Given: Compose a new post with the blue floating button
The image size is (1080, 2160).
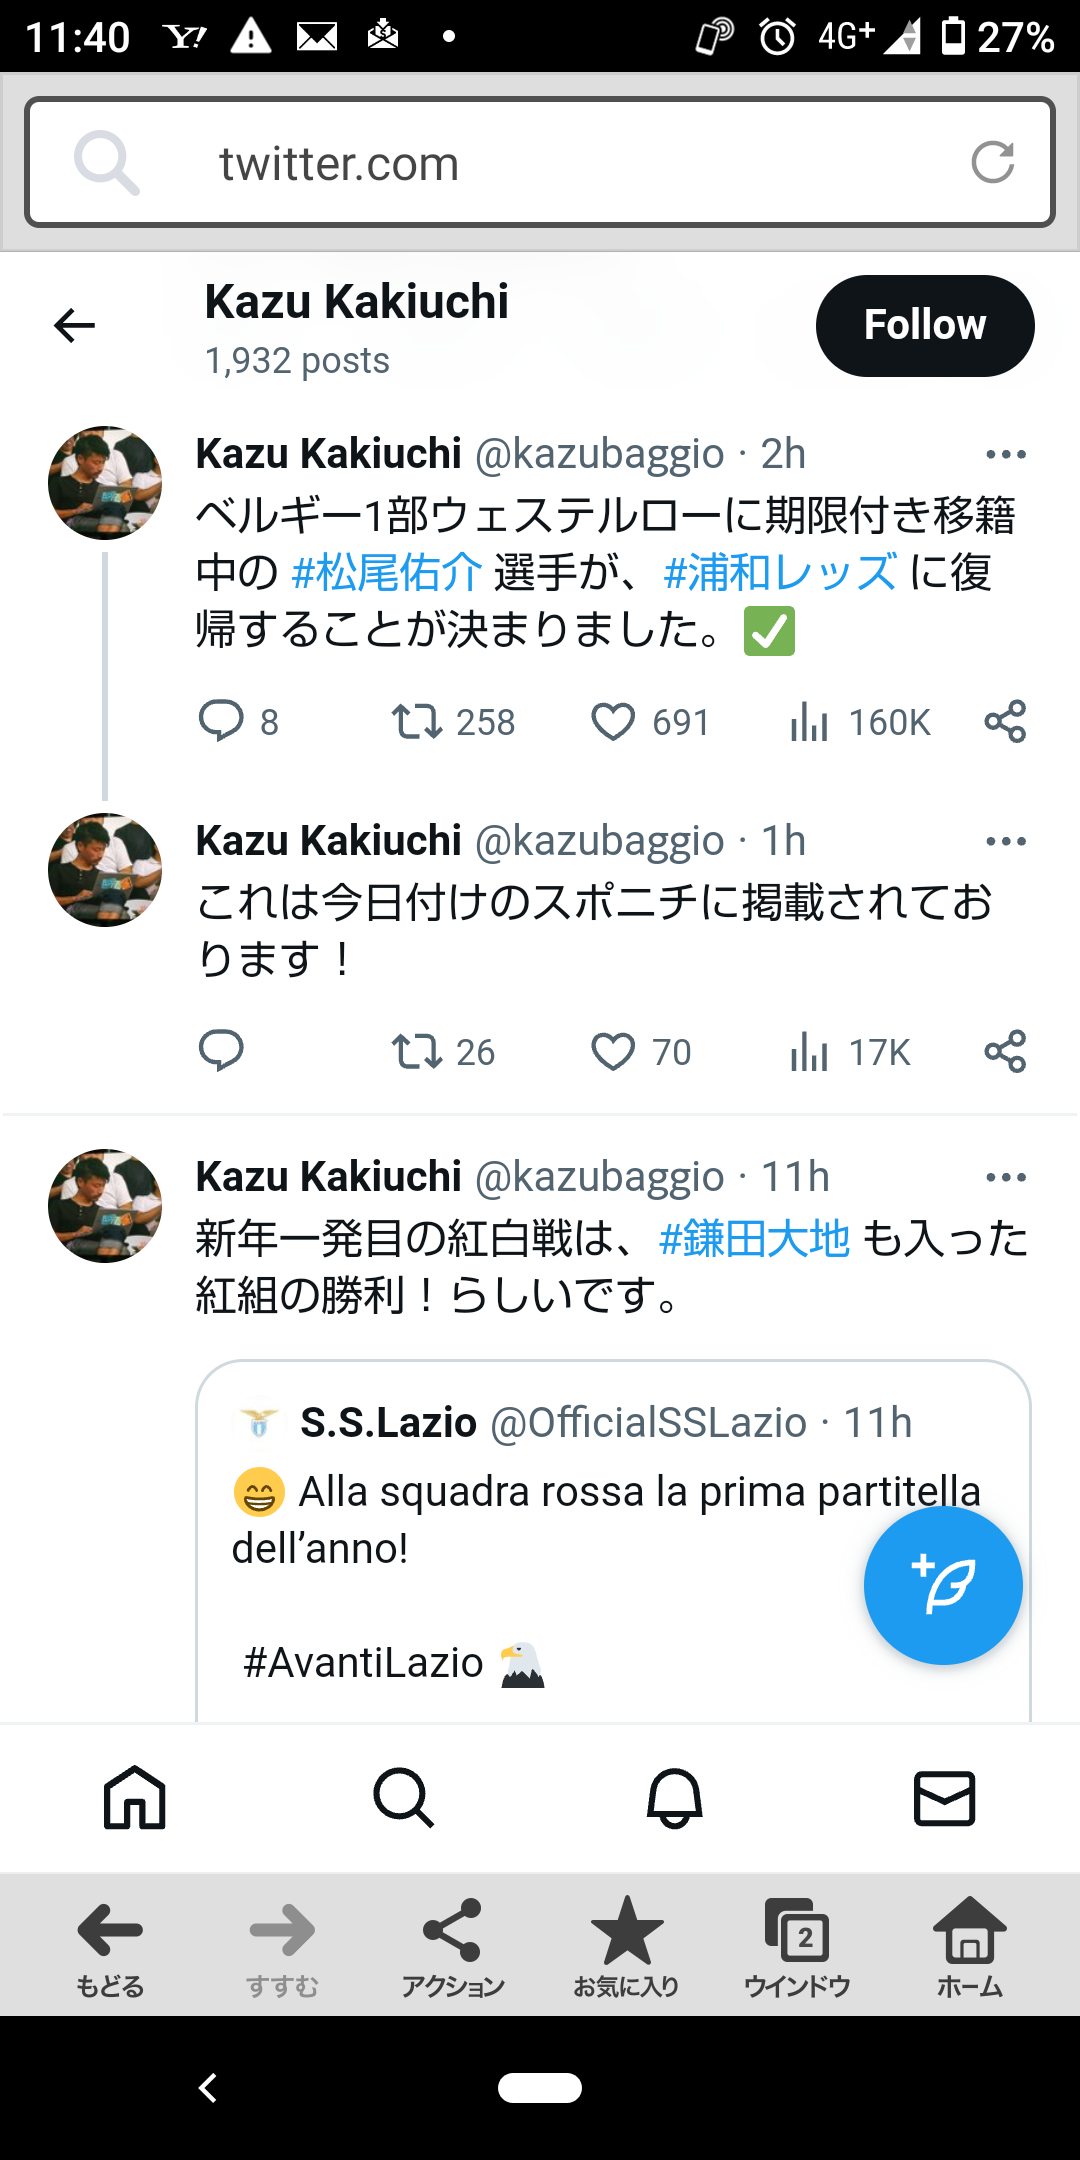Looking at the screenshot, I should tap(942, 1585).
